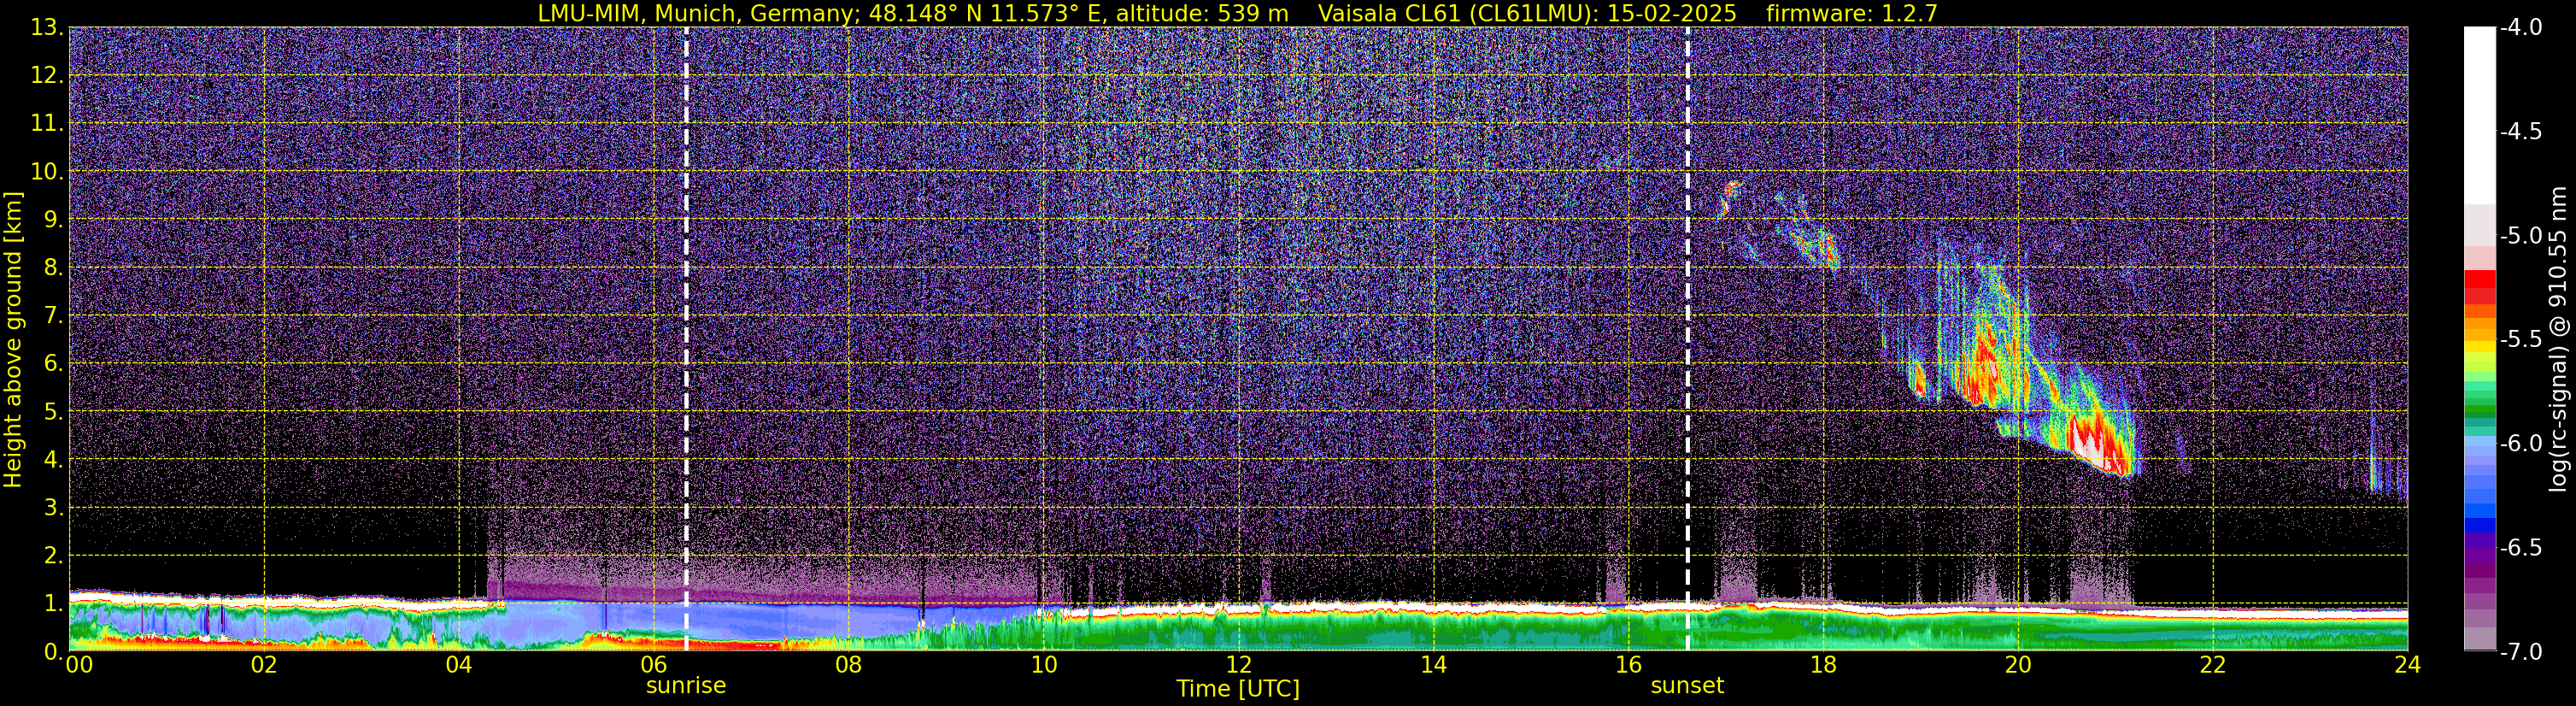Click the time axis tick label "02"
This screenshot has height=706, width=2576.
pyautogui.click(x=263, y=664)
